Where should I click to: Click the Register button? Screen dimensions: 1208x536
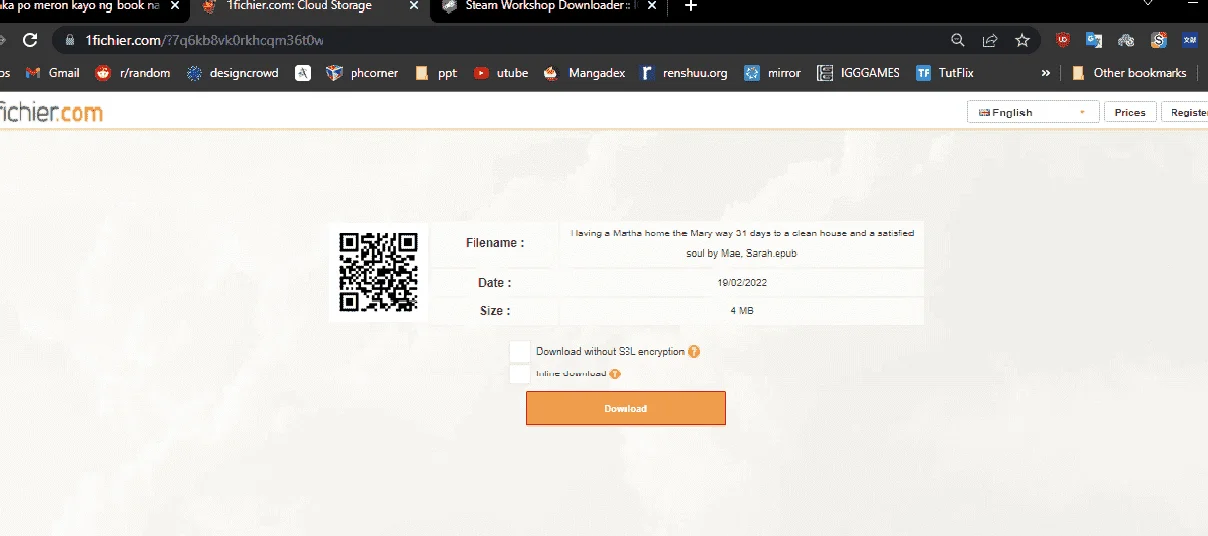[1186, 112]
